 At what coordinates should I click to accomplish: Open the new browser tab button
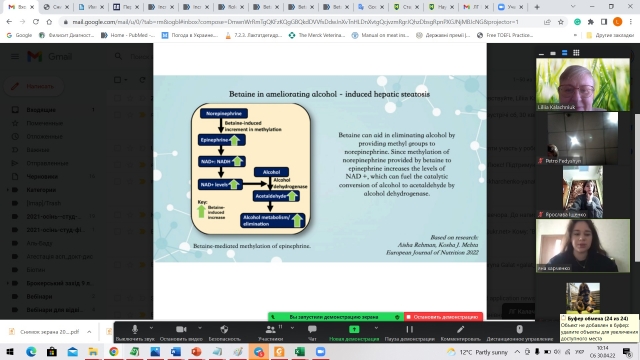click(x=537, y=7)
